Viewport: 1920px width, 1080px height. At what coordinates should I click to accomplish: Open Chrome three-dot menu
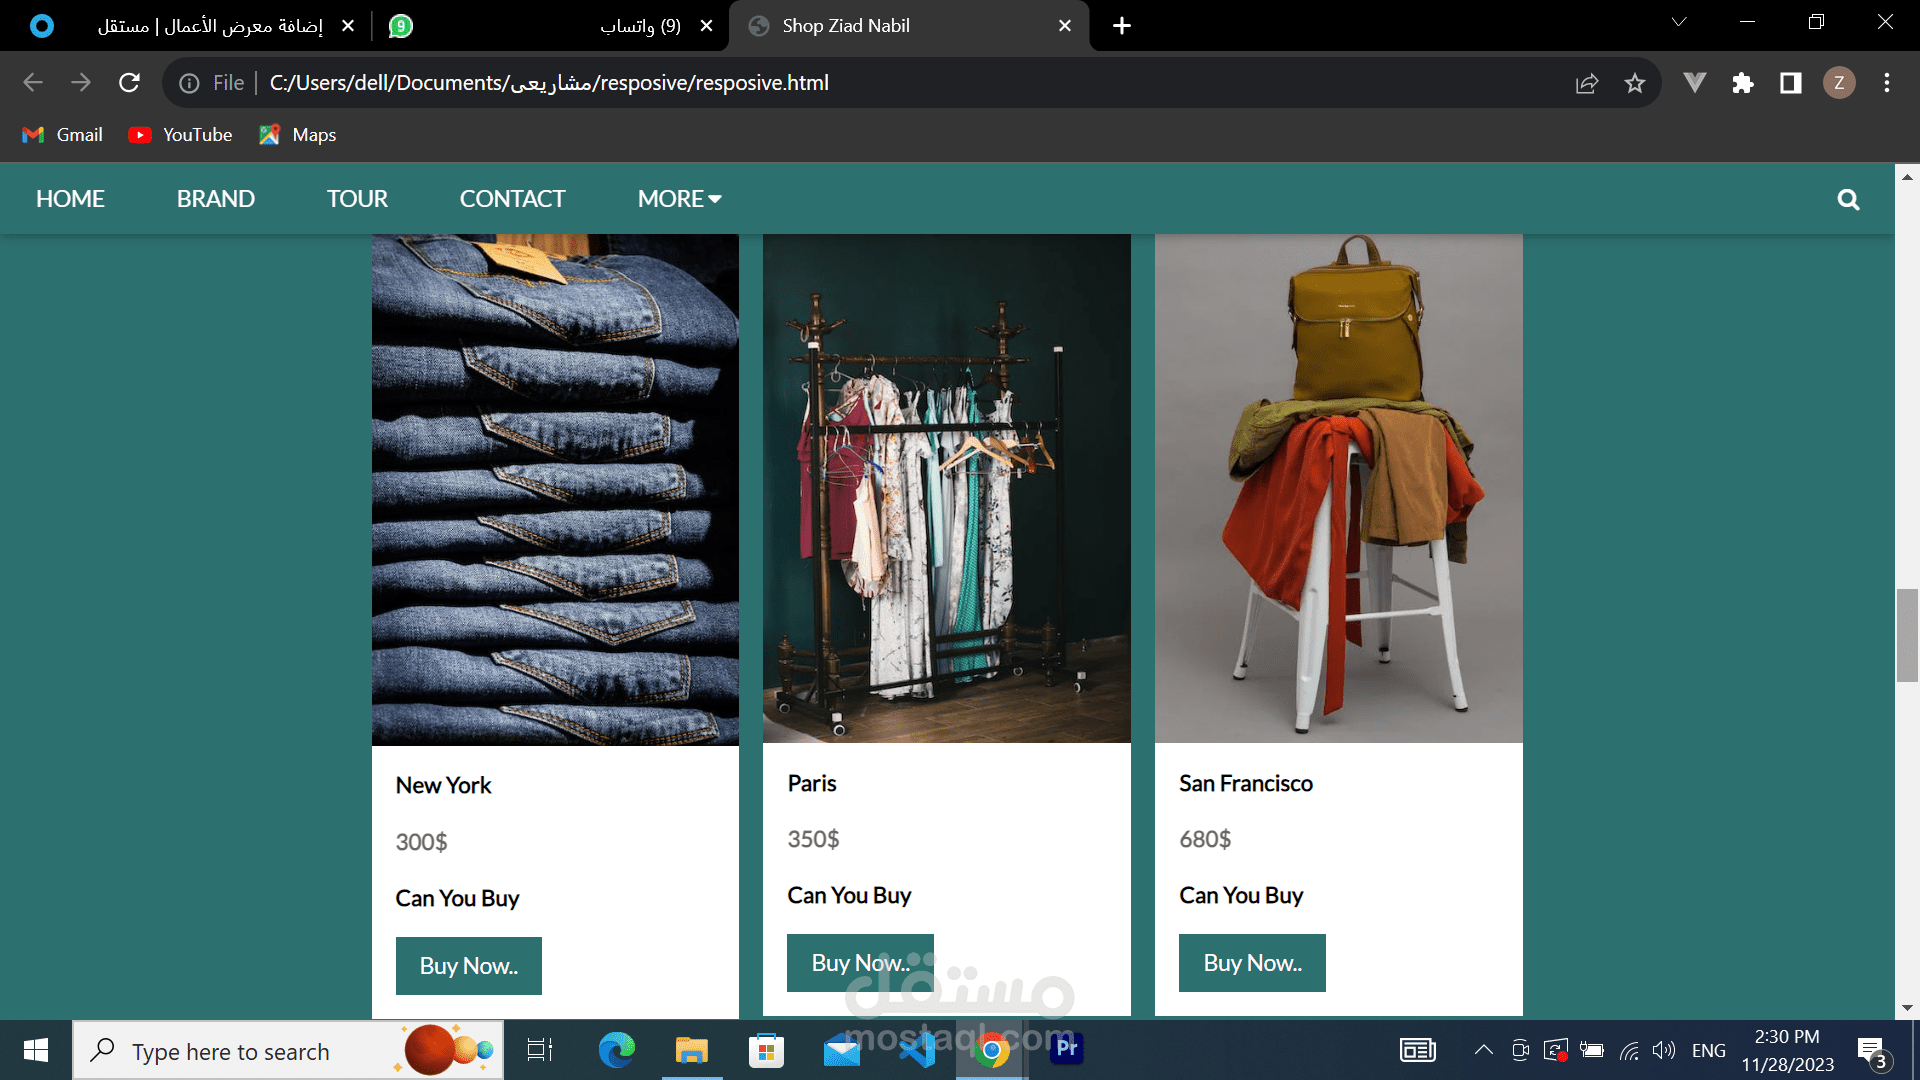coord(1887,83)
